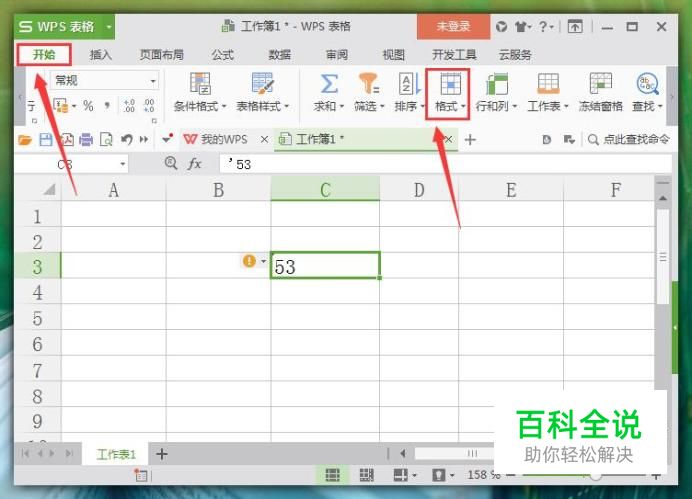Click the save floppy disk icon
Image resolution: width=692 pixels, height=499 pixels.
point(46,140)
